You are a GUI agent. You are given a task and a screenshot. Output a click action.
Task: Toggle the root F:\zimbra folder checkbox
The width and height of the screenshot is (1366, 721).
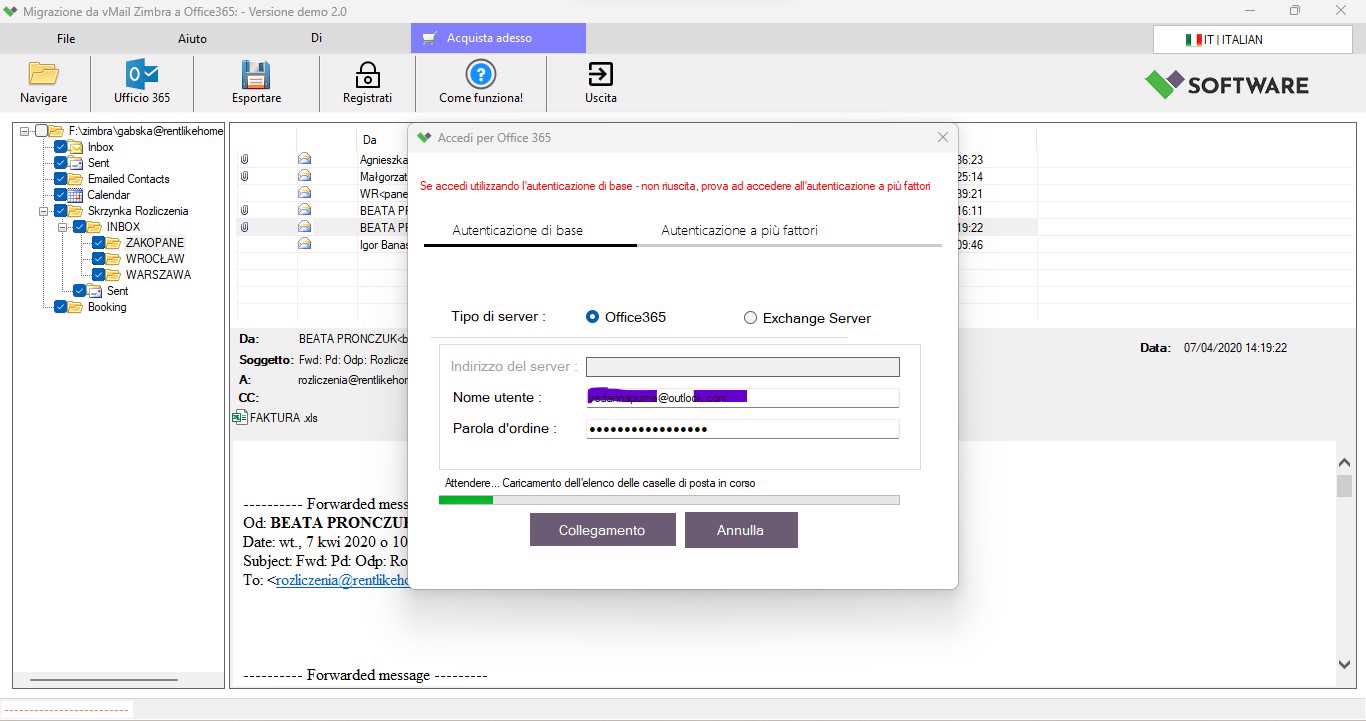41,131
